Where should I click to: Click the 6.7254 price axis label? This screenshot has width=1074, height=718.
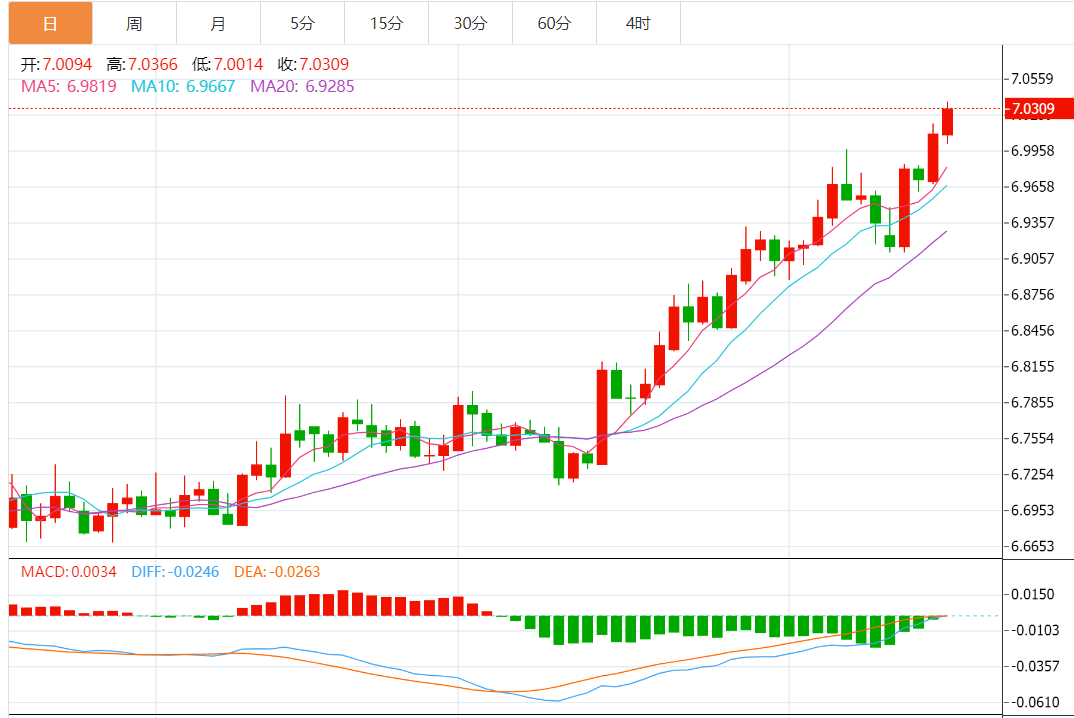[x=1032, y=474]
